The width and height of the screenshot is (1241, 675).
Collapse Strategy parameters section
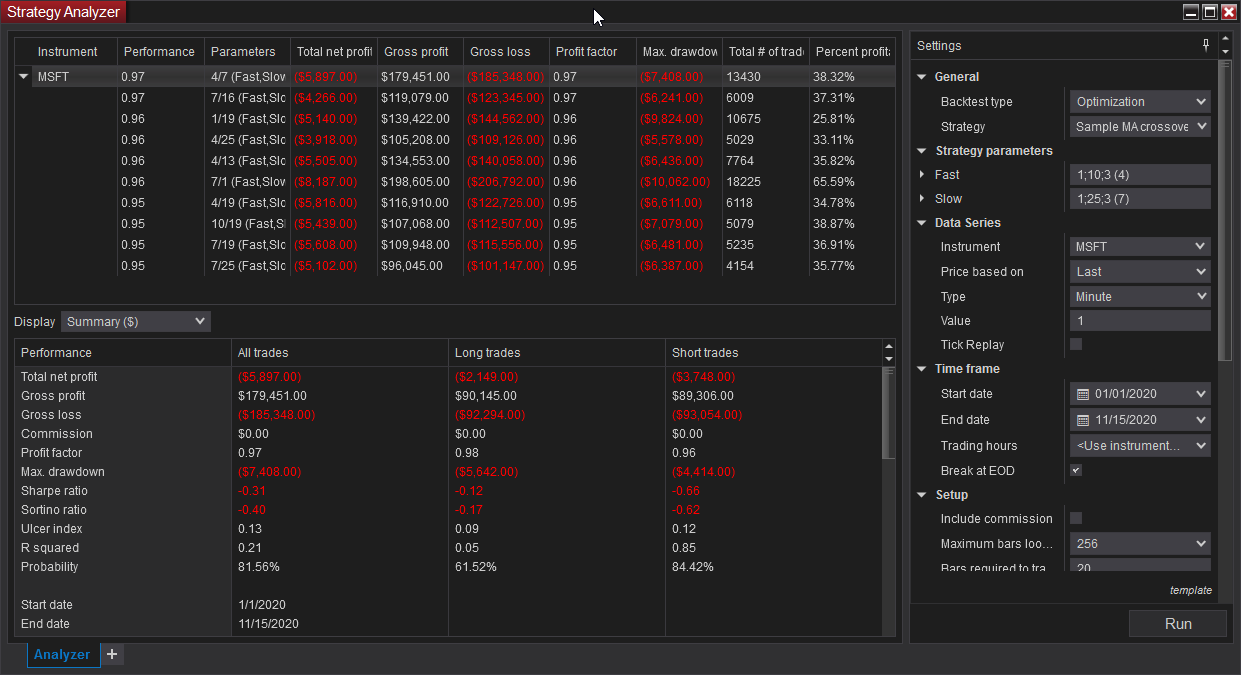[x=922, y=151]
